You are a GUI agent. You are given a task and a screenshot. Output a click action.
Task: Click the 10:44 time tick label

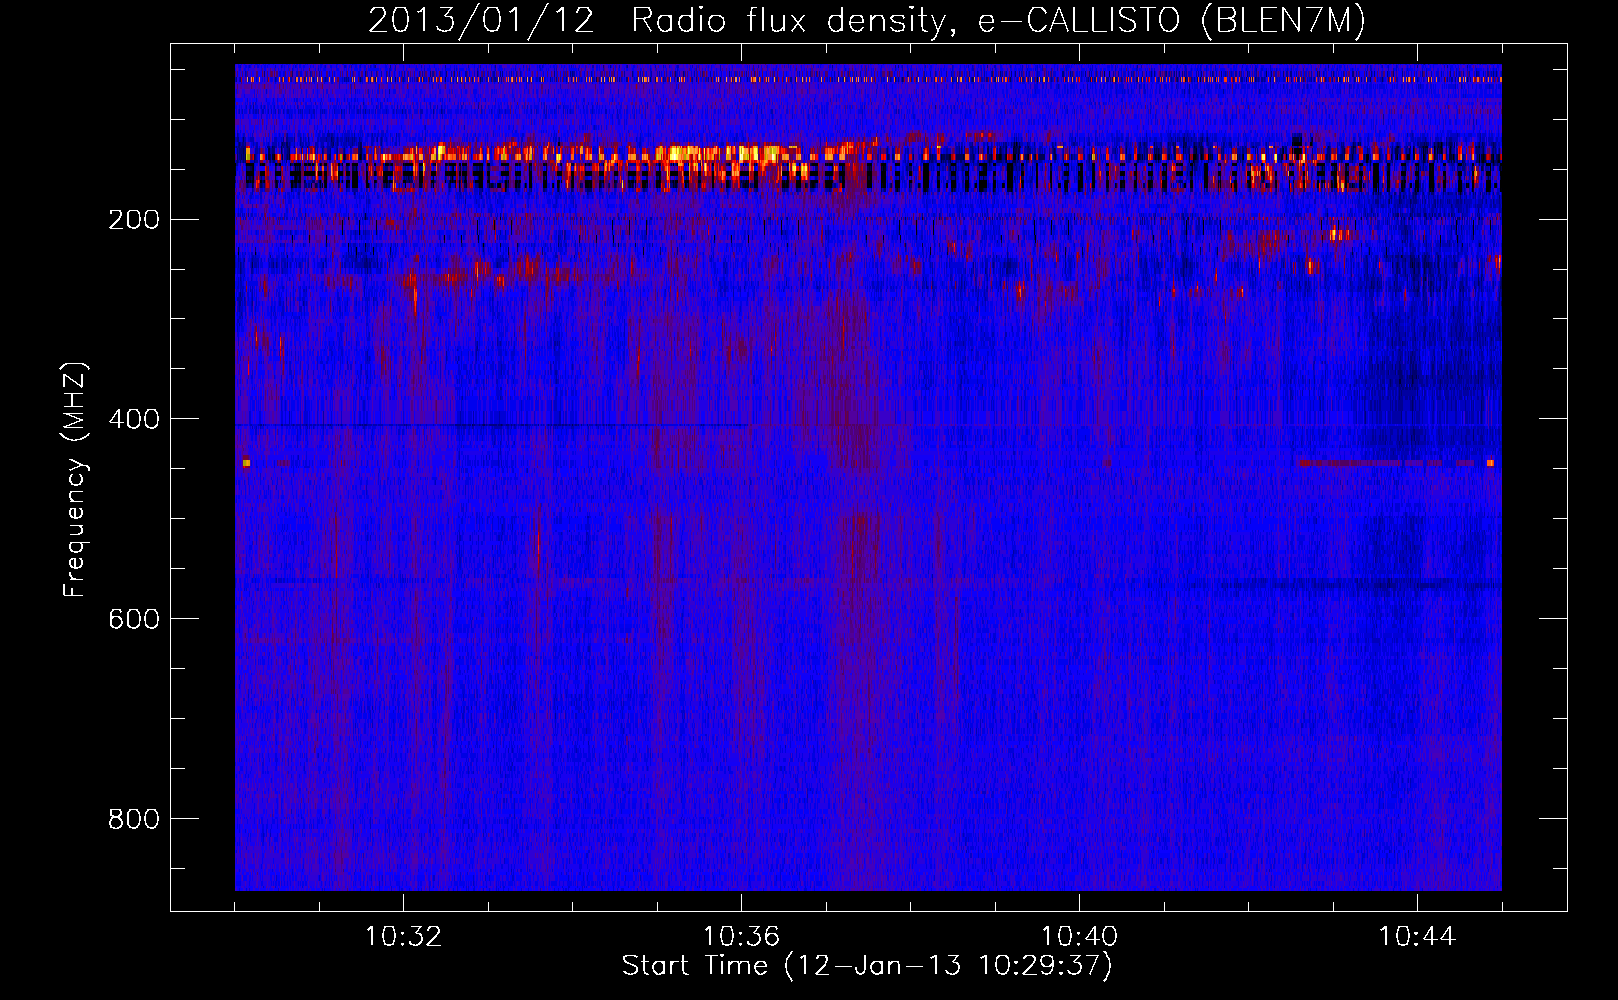point(1417,937)
